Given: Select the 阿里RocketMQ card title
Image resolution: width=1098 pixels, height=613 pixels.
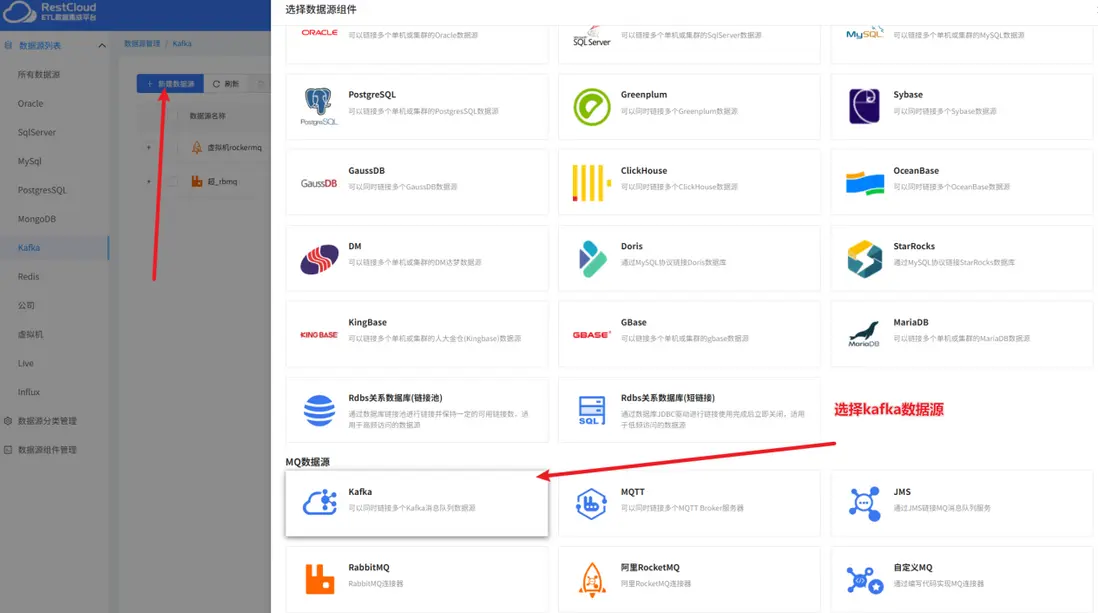Looking at the screenshot, I should 650,567.
